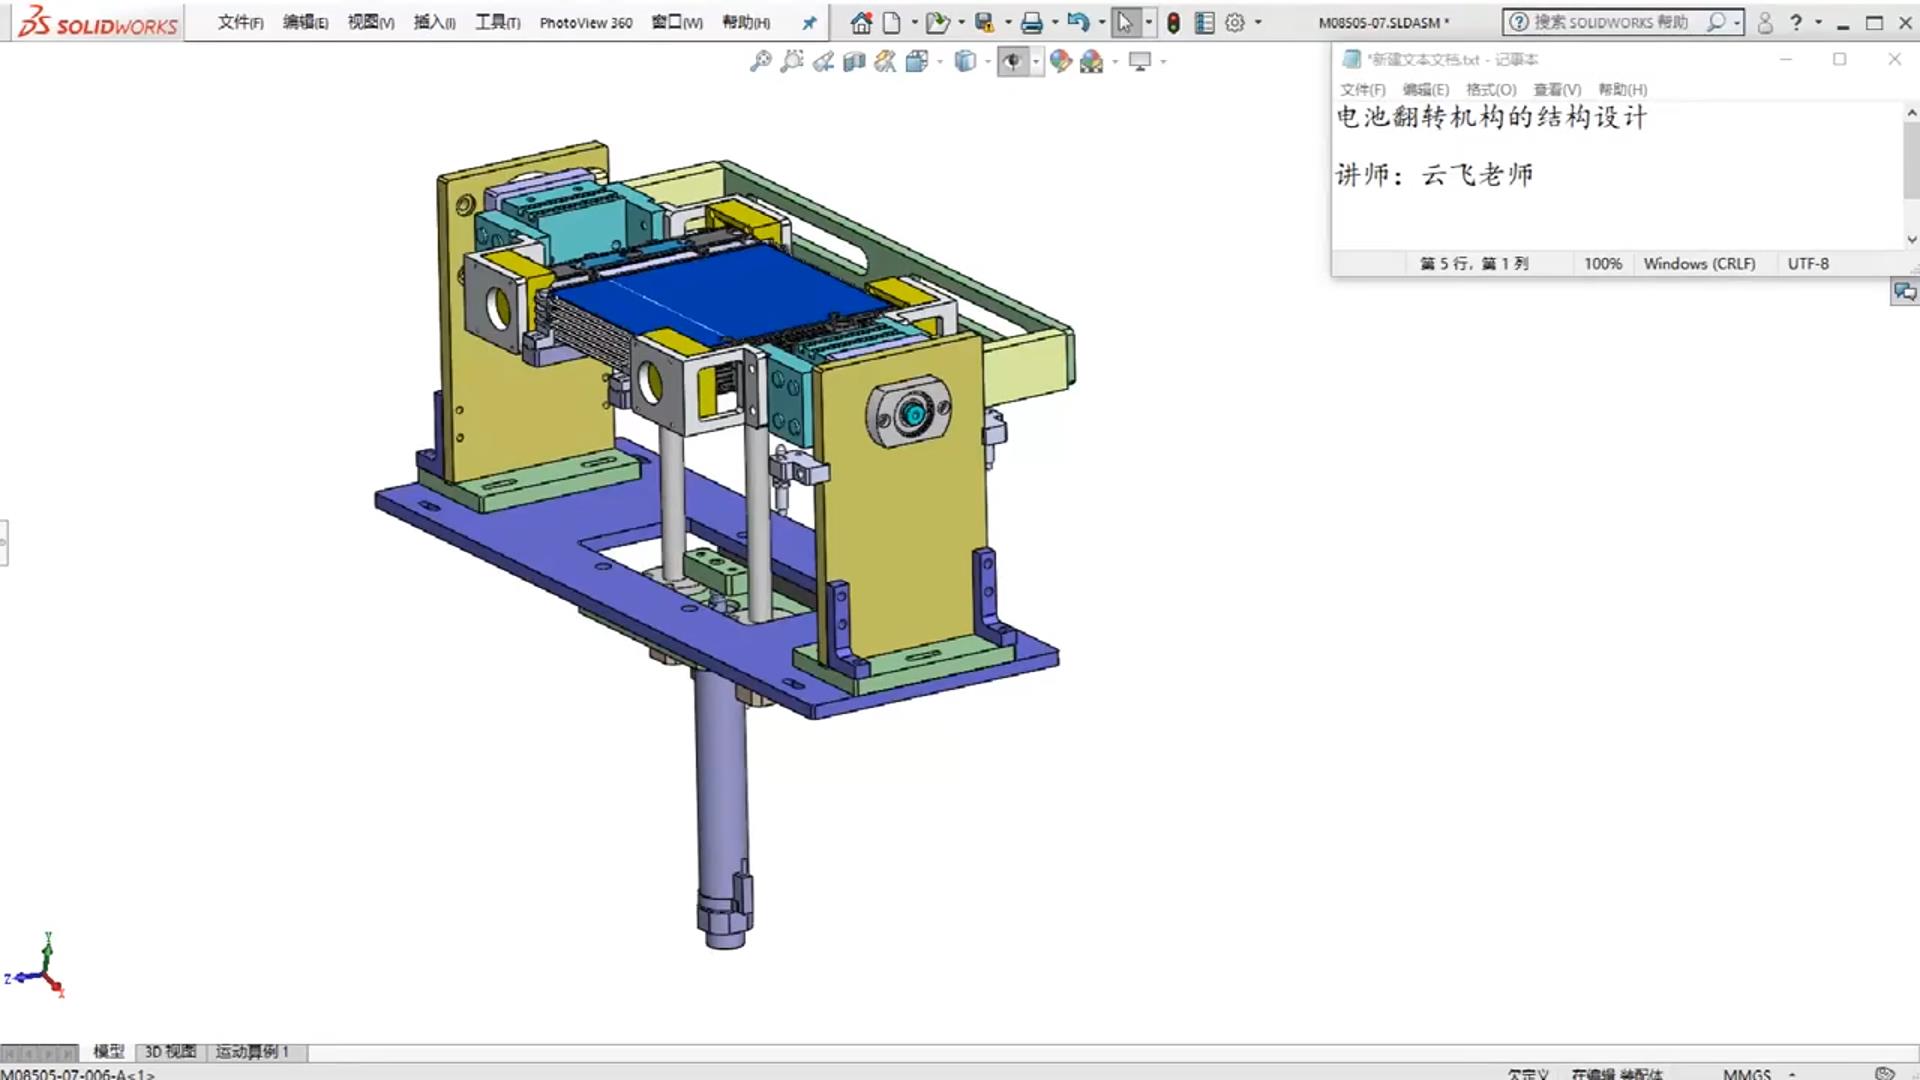Open the Display Style icon
Screen dimensions: 1920x1080
[965, 61]
